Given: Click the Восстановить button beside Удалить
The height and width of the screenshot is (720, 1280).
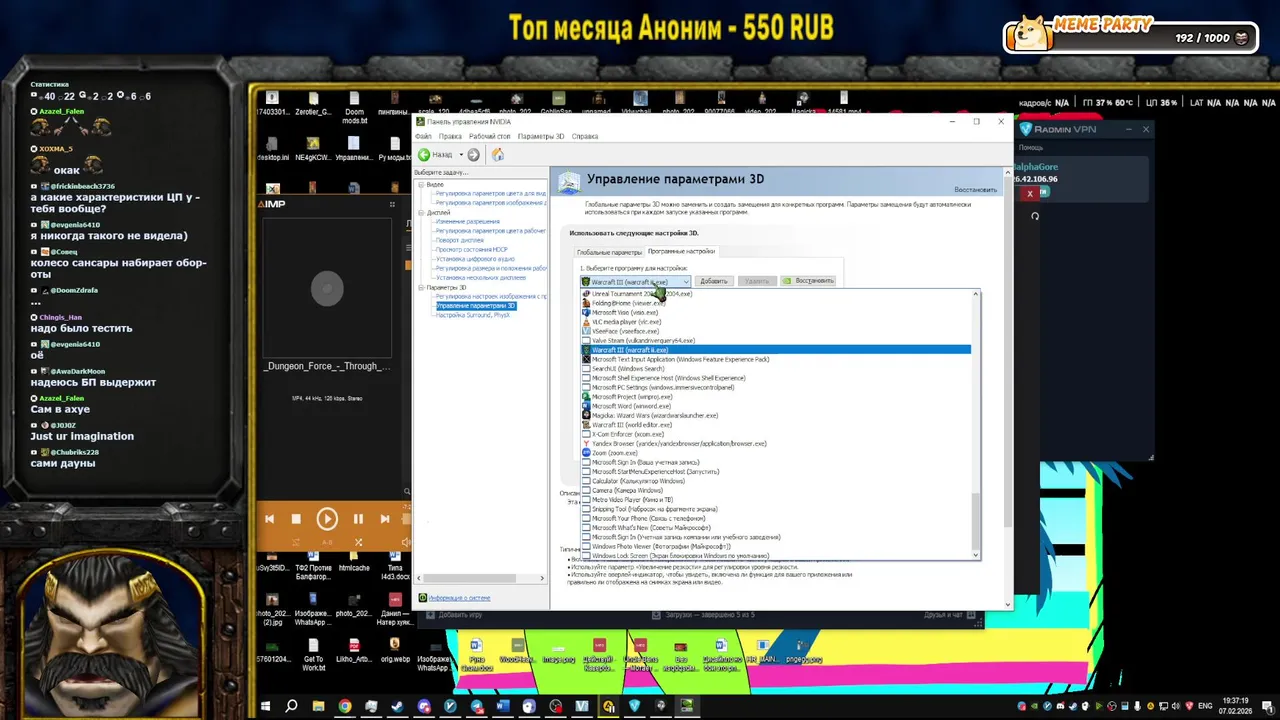Looking at the screenshot, I should [x=808, y=281].
